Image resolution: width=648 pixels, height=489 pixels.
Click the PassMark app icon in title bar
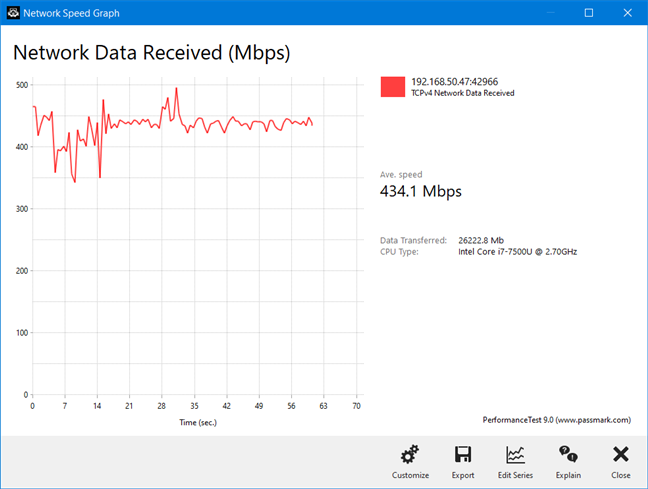click(13, 13)
